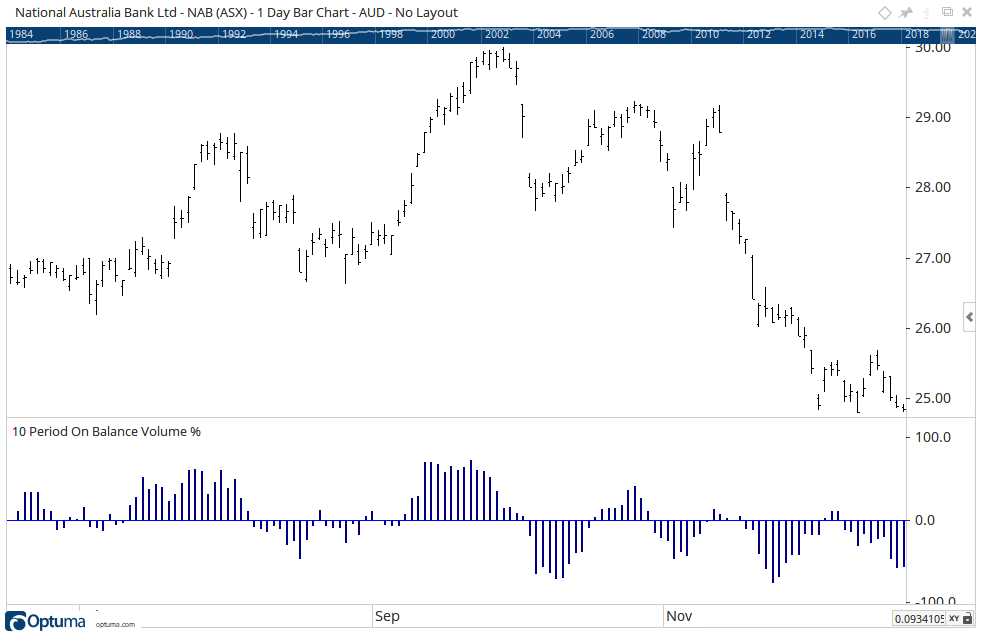Select the chart title 'National Australia Bank Ltd - NAB (ASX)'

pyautogui.click(x=131, y=13)
